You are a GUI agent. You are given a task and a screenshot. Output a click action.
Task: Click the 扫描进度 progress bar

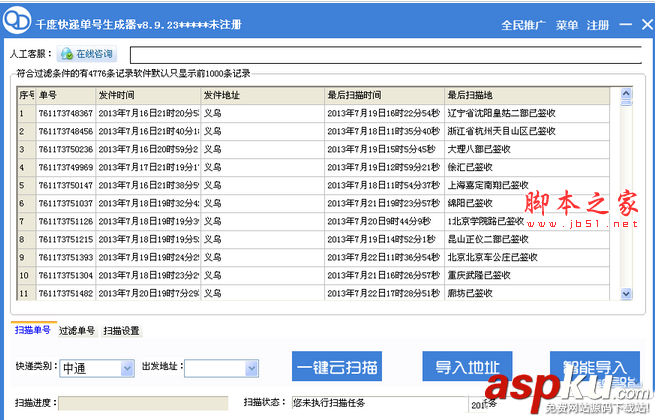point(143,404)
